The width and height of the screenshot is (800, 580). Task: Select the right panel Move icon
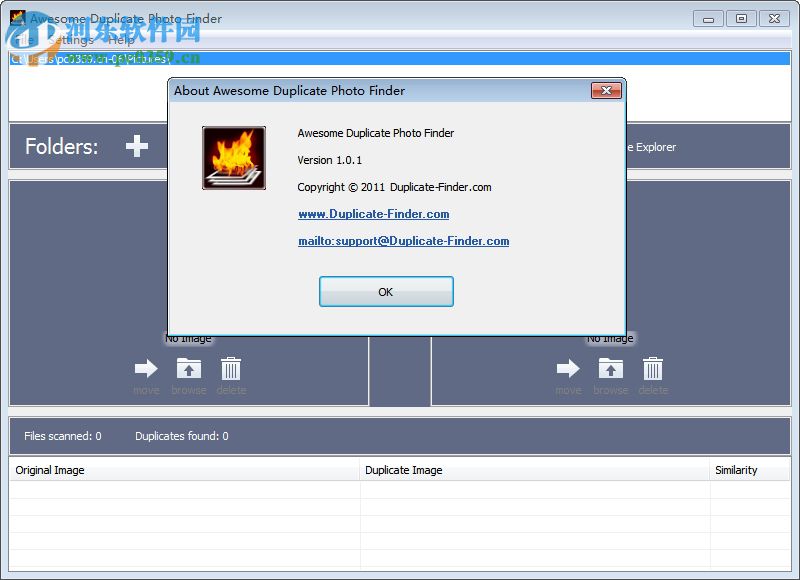[568, 369]
